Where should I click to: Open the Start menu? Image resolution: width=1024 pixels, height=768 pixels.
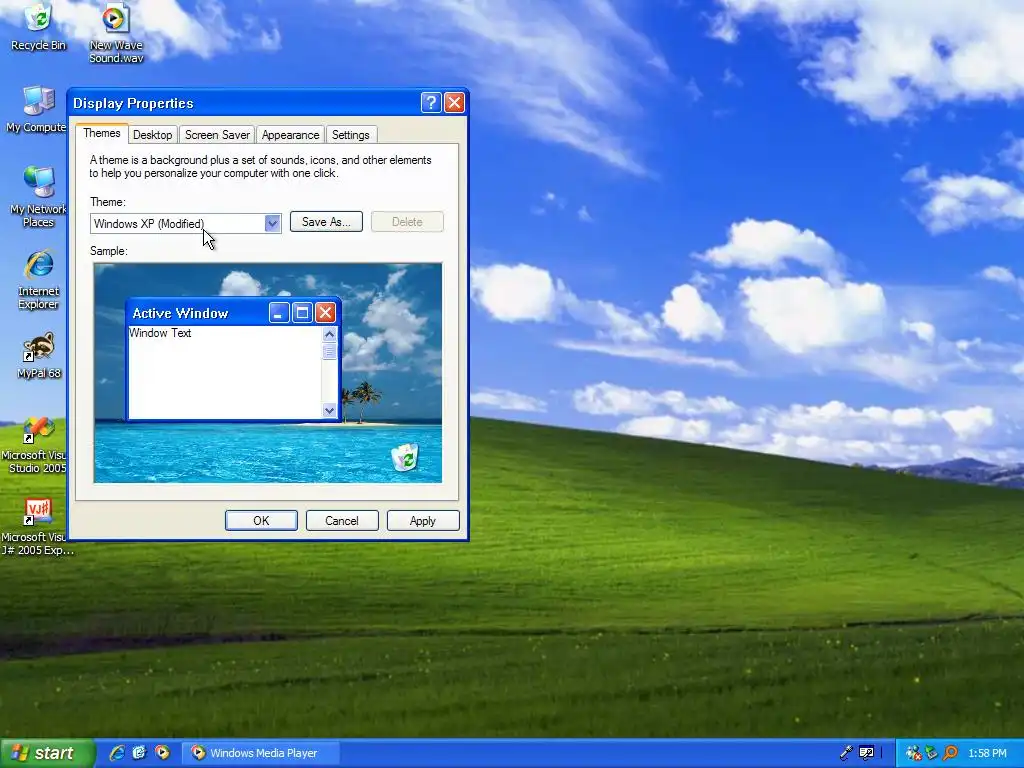[47, 753]
